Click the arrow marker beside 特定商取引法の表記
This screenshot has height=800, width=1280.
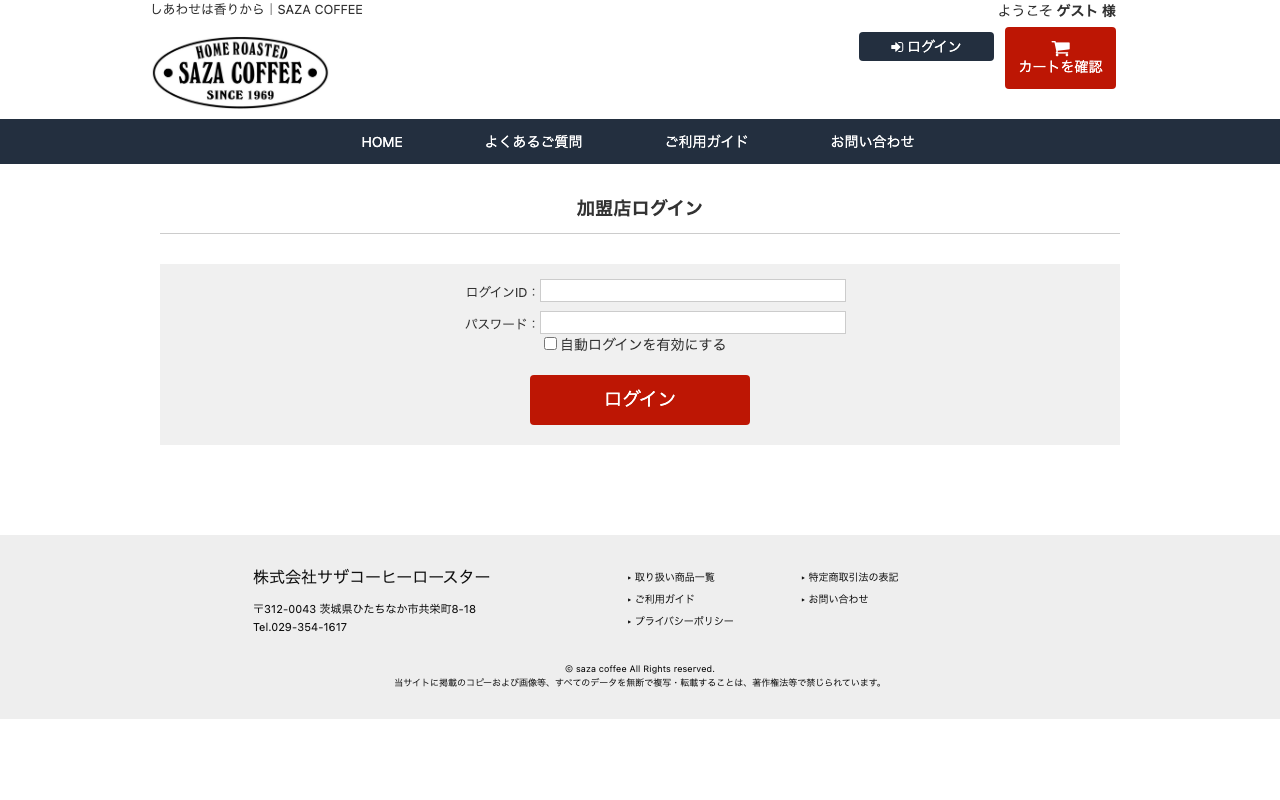(x=804, y=577)
